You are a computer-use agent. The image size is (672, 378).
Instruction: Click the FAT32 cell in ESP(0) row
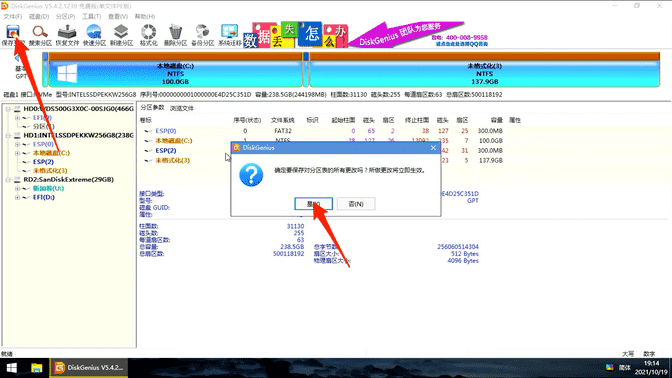(x=283, y=131)
